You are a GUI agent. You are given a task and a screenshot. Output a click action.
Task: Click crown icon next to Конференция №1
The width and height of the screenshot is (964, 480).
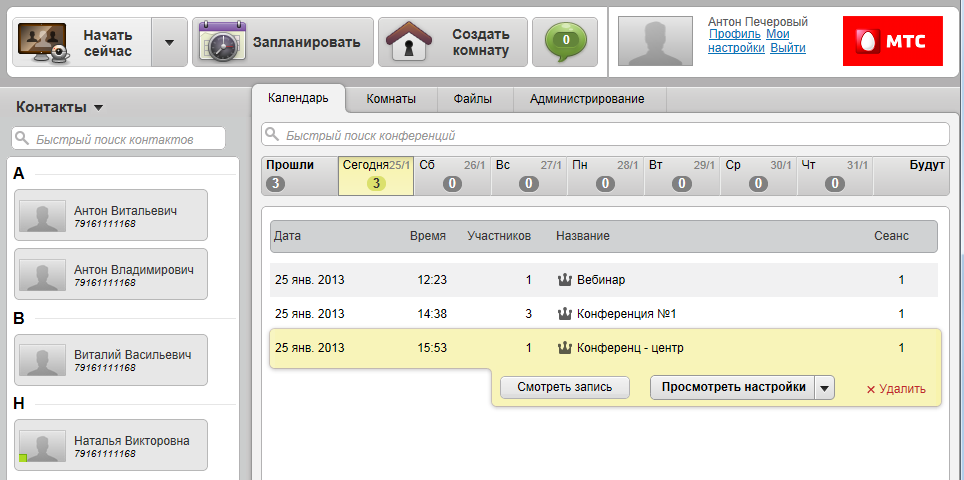pyautogui.click(x=564, y=314)
